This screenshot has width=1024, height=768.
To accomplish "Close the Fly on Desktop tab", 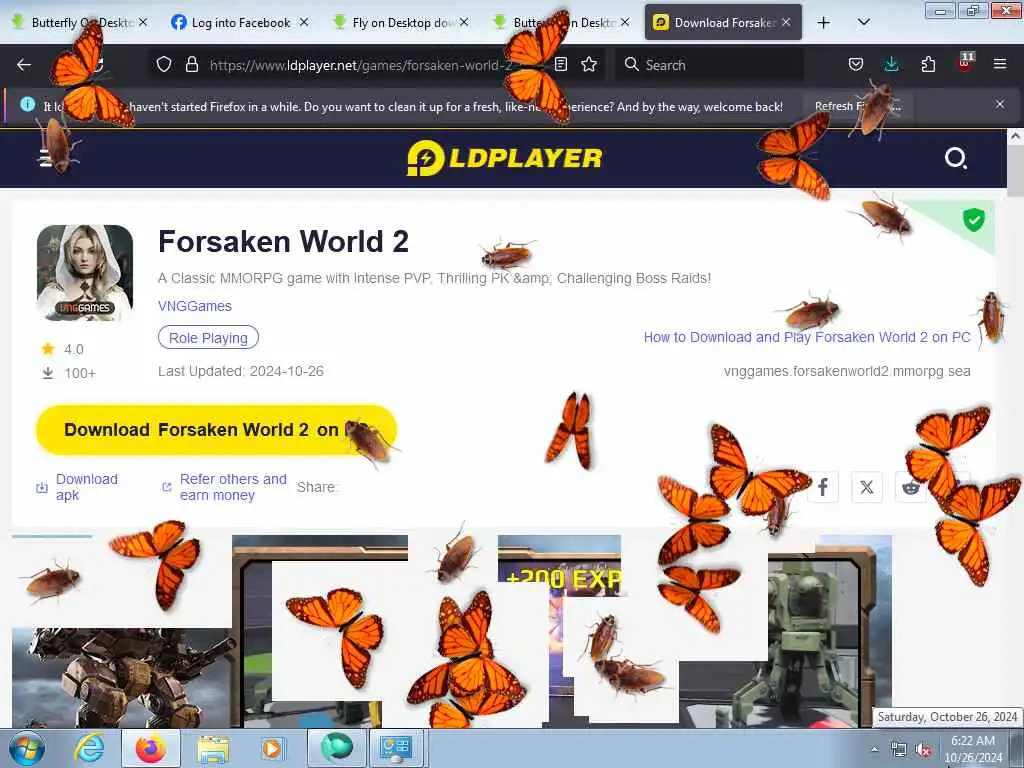I will pyautogui.click(x=464, y=22).
